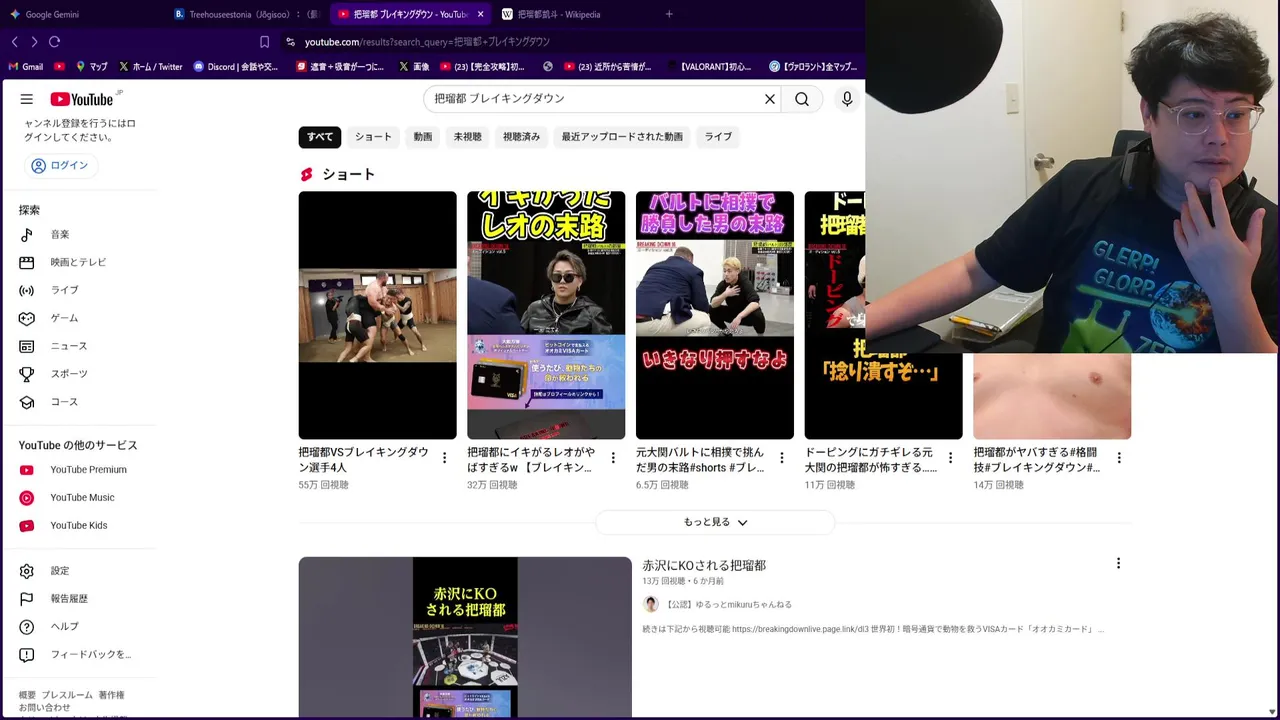This screenshot has height=720, width=1280.
Task: Click the browser address bar URL
Action: pos(427,42)
